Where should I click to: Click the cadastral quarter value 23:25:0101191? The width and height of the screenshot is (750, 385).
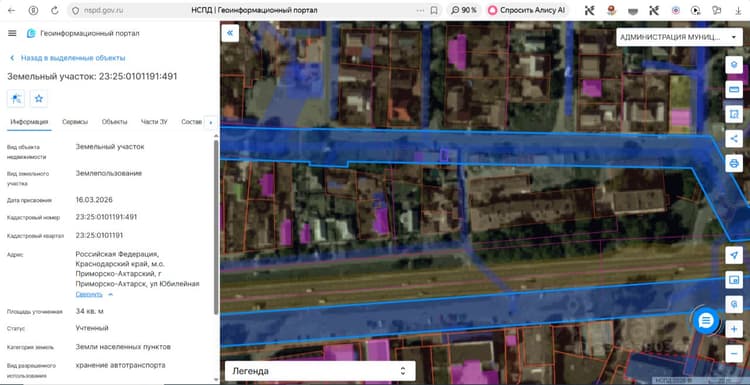coord(99,235)
